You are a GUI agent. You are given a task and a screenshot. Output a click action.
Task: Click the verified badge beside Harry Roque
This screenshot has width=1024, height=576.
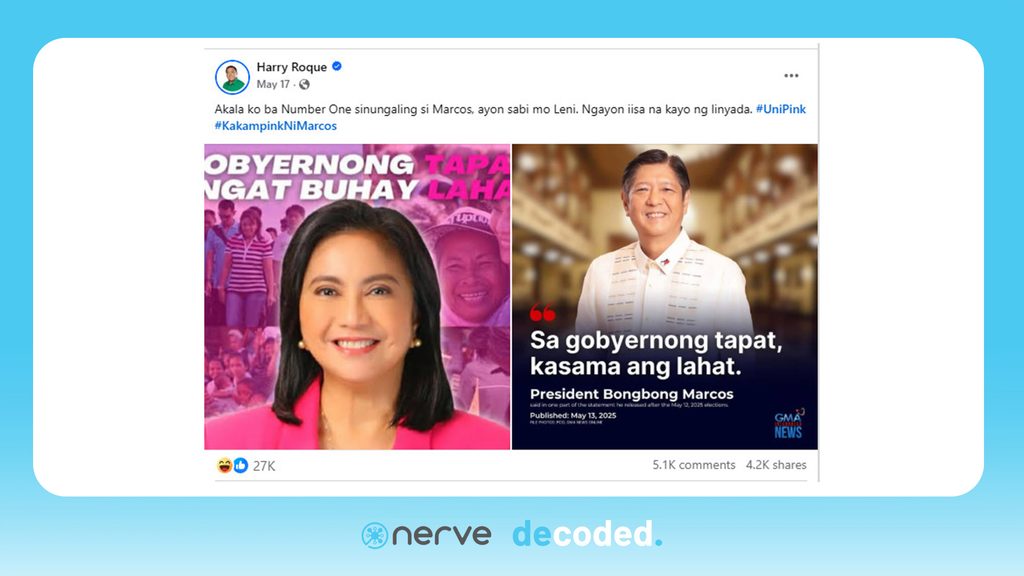tap(337, 66)
